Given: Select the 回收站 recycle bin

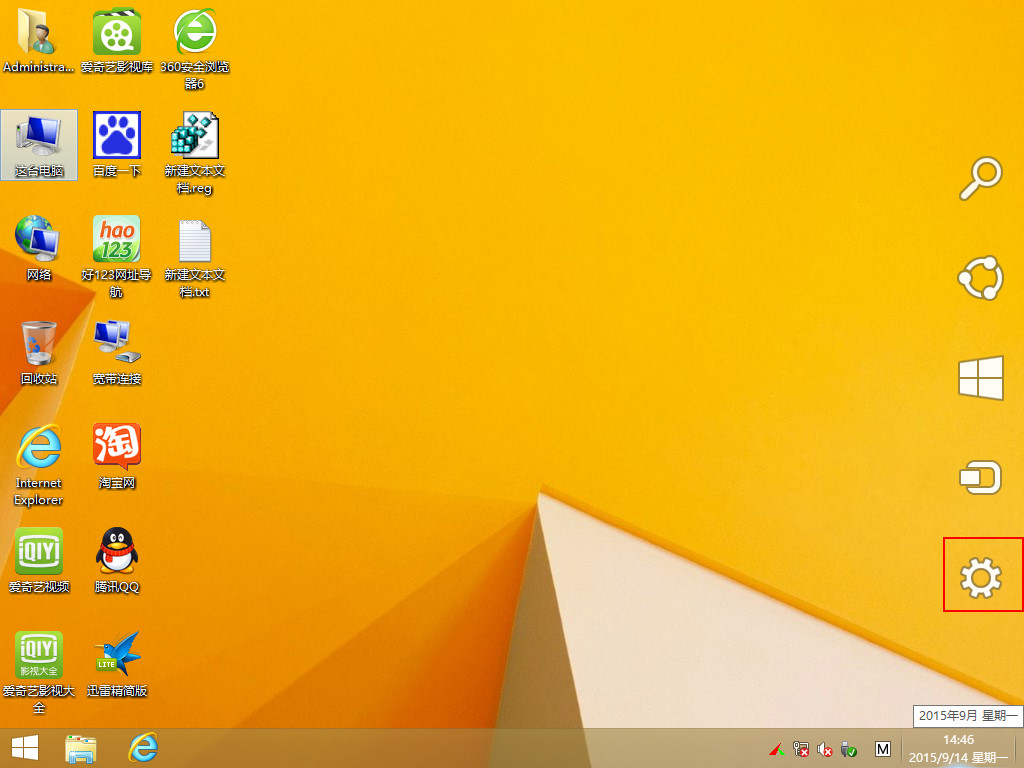Looking at the screenshot, I should pyautogui.click(x=39, y=353).
